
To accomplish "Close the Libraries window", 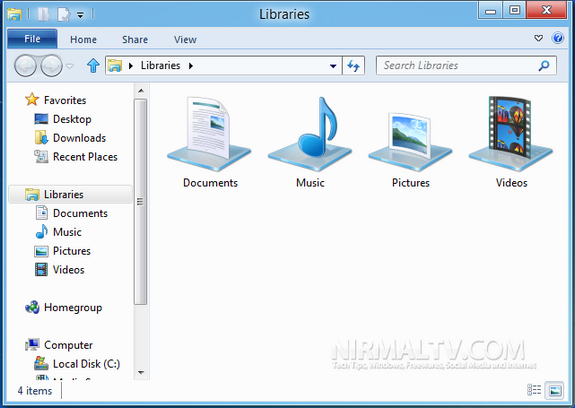I will [x=546, y=10].
